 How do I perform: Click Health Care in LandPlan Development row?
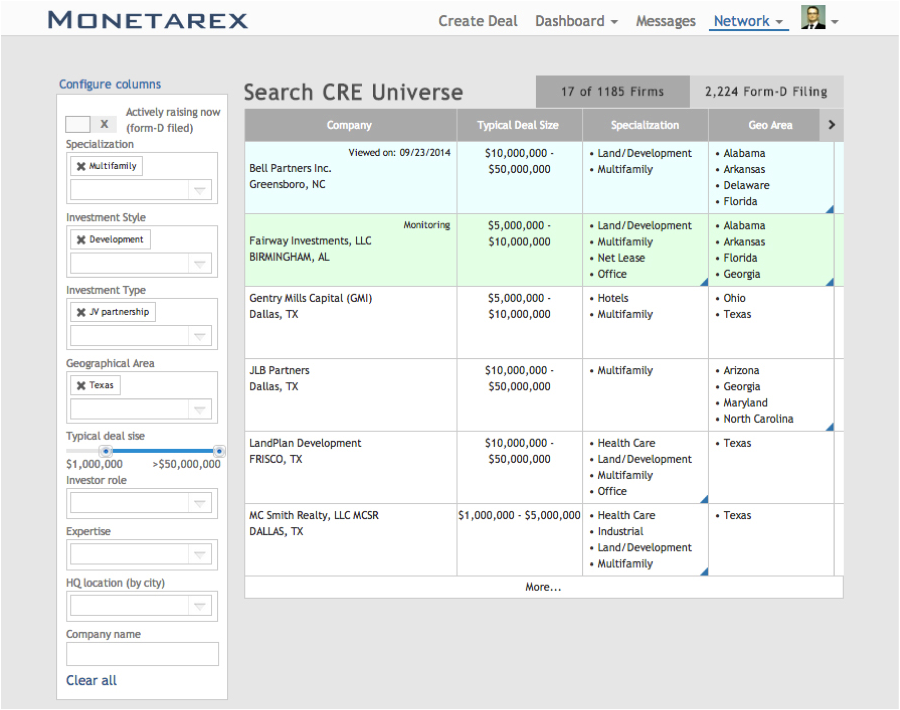[626, 443]
